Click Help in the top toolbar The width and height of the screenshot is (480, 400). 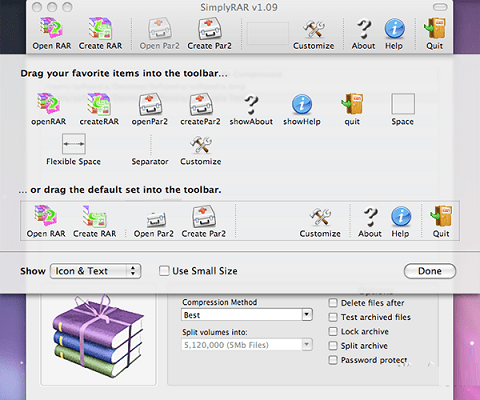pyautogui.click(x=394, y=34)
